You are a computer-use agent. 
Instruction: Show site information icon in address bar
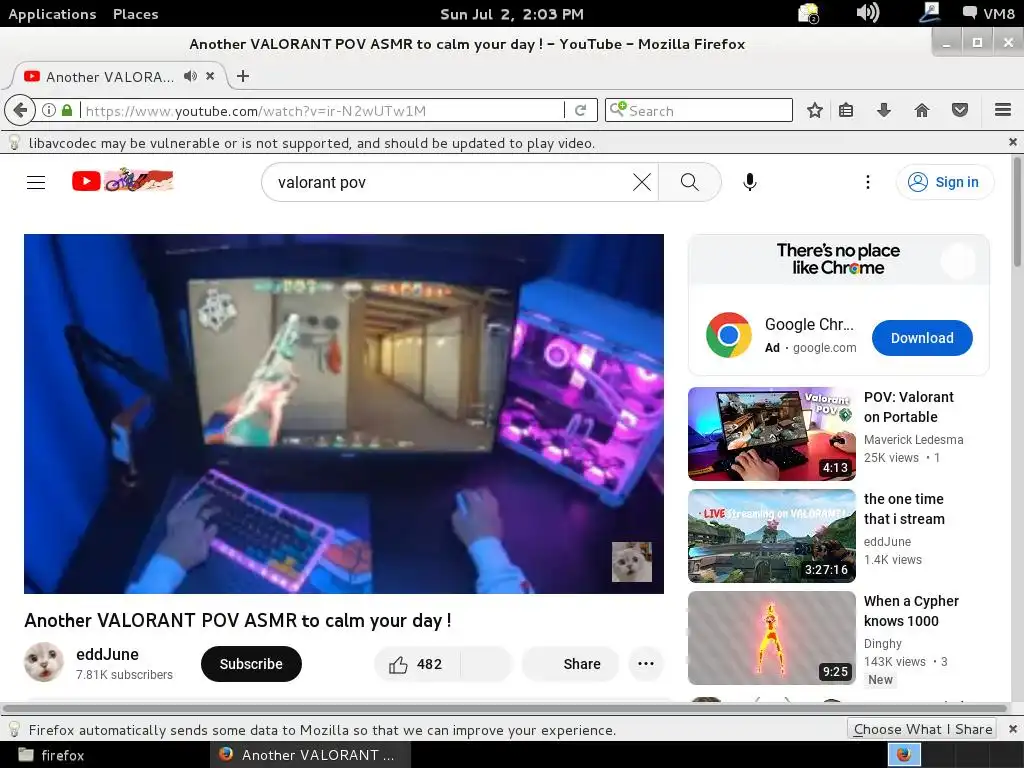48,110
